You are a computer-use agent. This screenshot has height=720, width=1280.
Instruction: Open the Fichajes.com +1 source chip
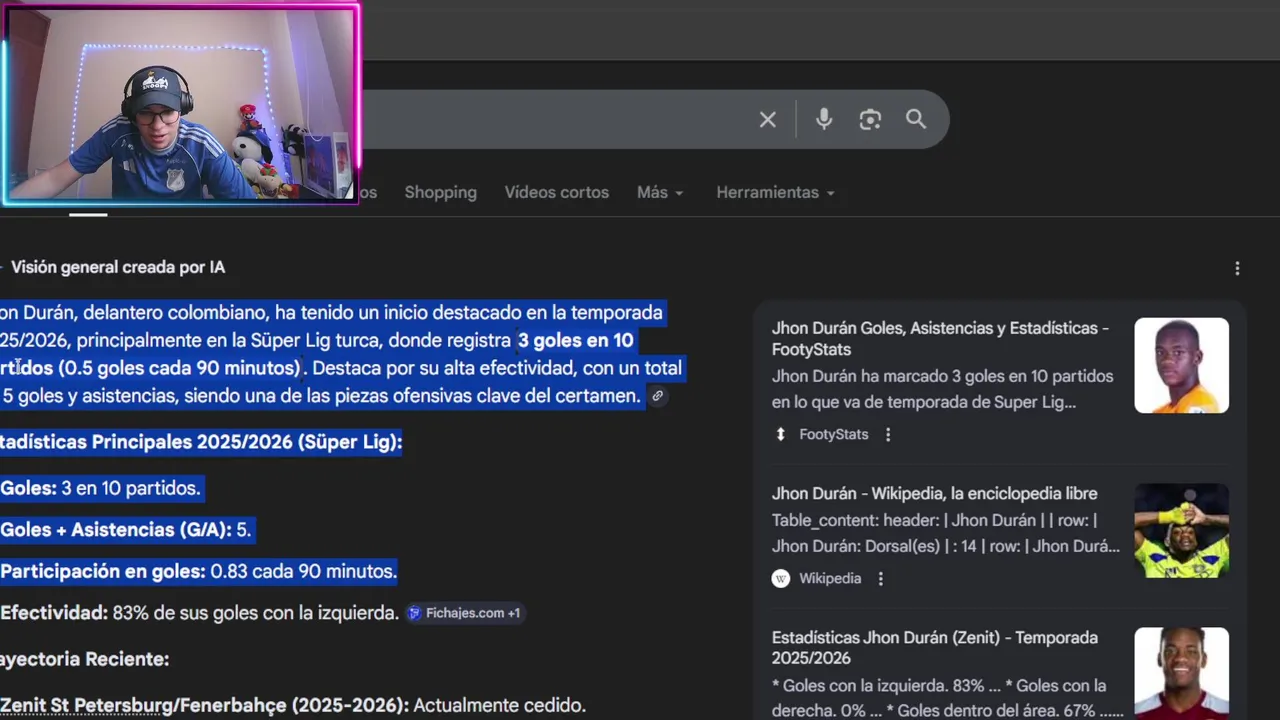pos(465,613)
